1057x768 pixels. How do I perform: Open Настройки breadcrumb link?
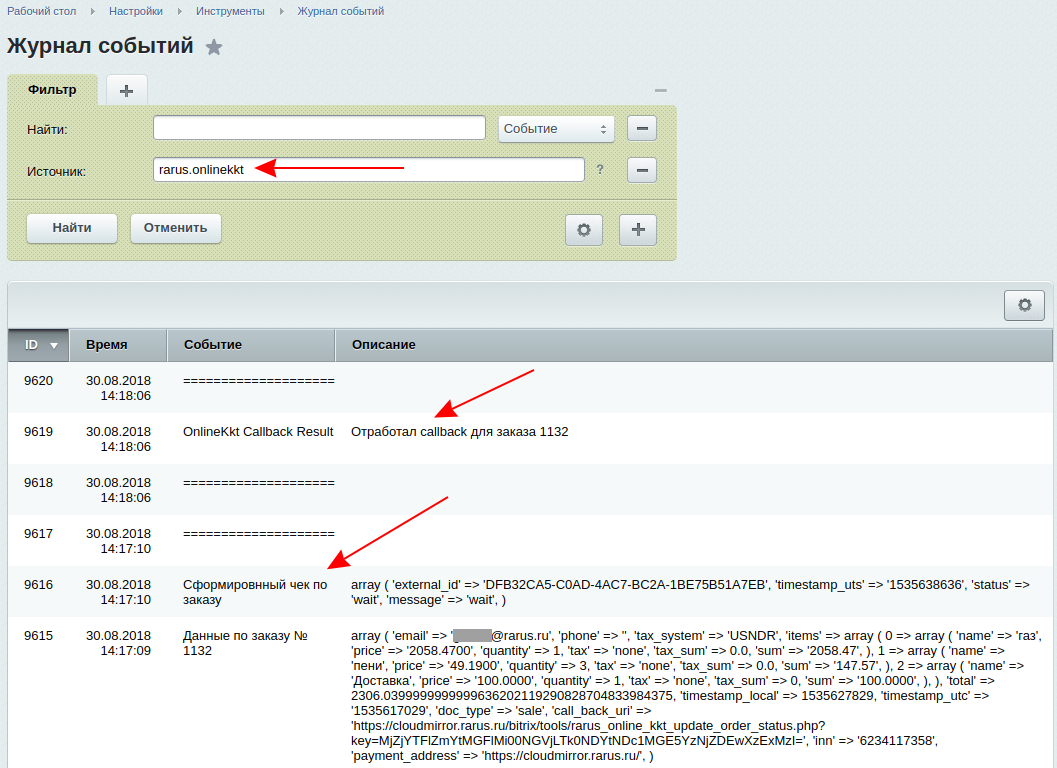(136, 11)
